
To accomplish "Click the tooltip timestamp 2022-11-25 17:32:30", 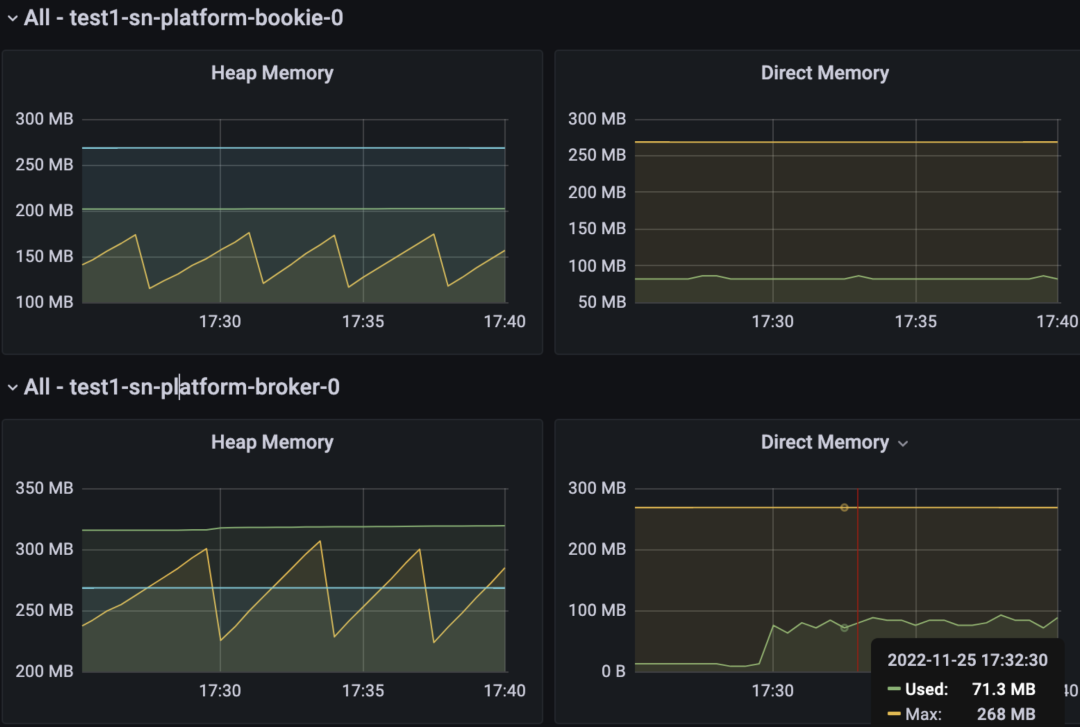I will coord(967,660).
